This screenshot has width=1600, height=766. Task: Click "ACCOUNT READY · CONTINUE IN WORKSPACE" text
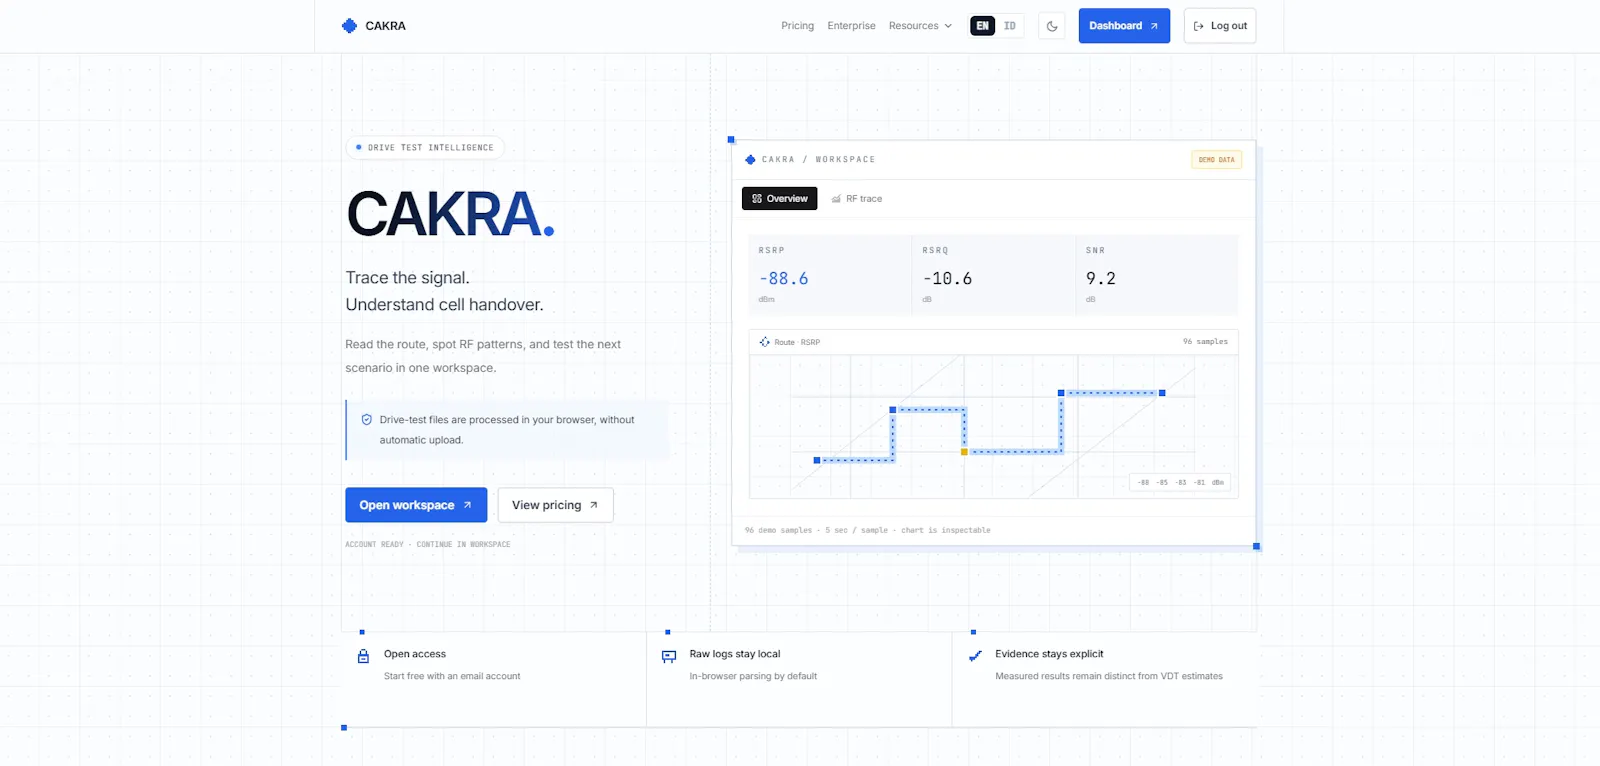click(428, 545)
